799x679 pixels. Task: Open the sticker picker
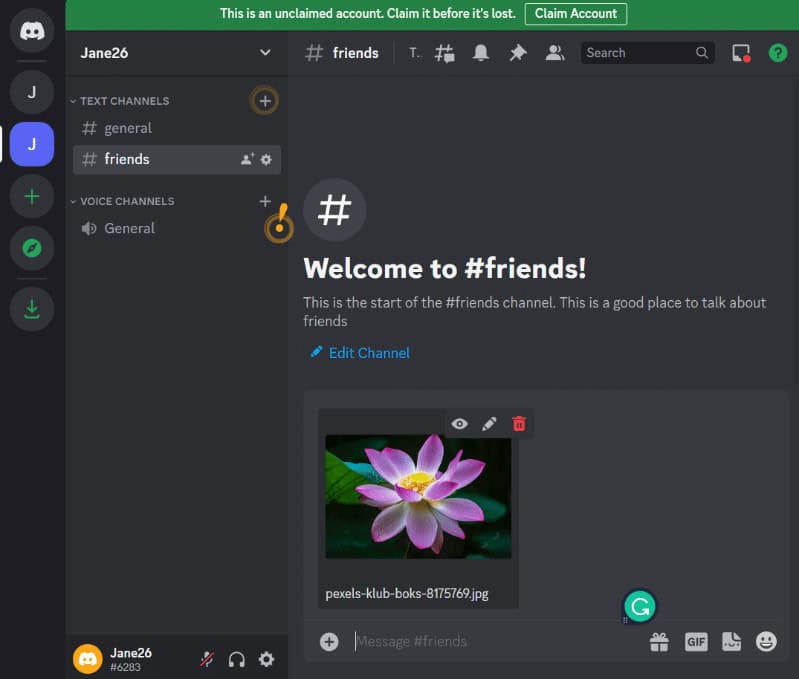[x=731, y=642]
